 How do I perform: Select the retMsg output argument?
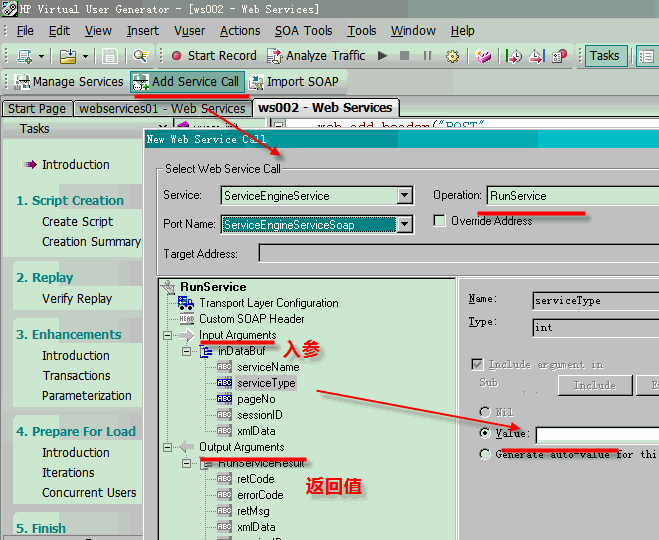point(253,511)
